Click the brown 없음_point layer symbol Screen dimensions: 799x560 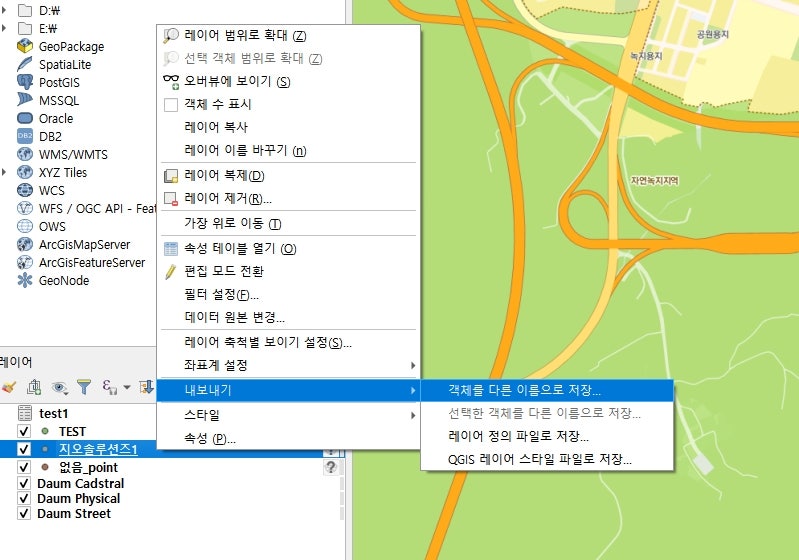(45, 467)
